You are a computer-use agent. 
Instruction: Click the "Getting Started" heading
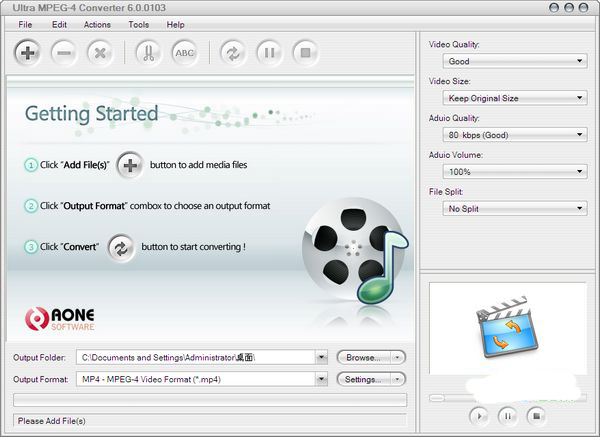coord(91,114)
